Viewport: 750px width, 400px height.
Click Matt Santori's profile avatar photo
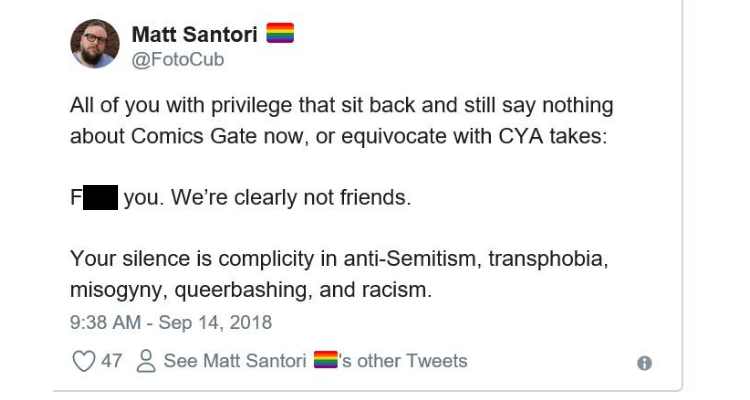(x=95, y=45)
